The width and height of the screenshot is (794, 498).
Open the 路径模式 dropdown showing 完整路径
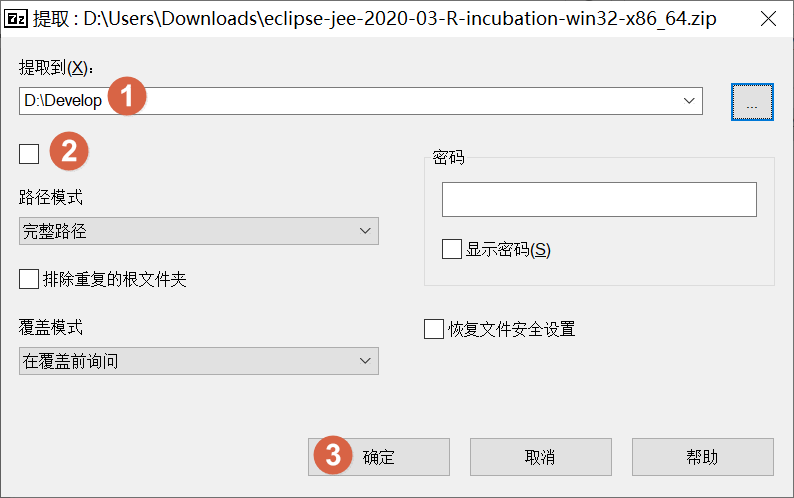[x=198, y=232]
